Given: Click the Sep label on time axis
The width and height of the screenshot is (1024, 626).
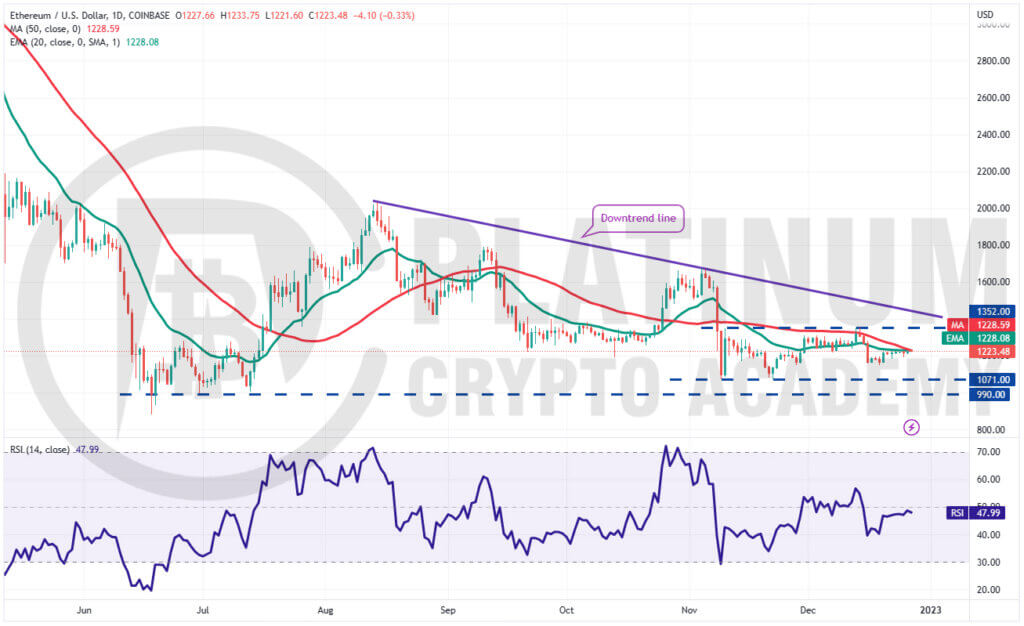Looking at the screenshot, I should [447, 610].
